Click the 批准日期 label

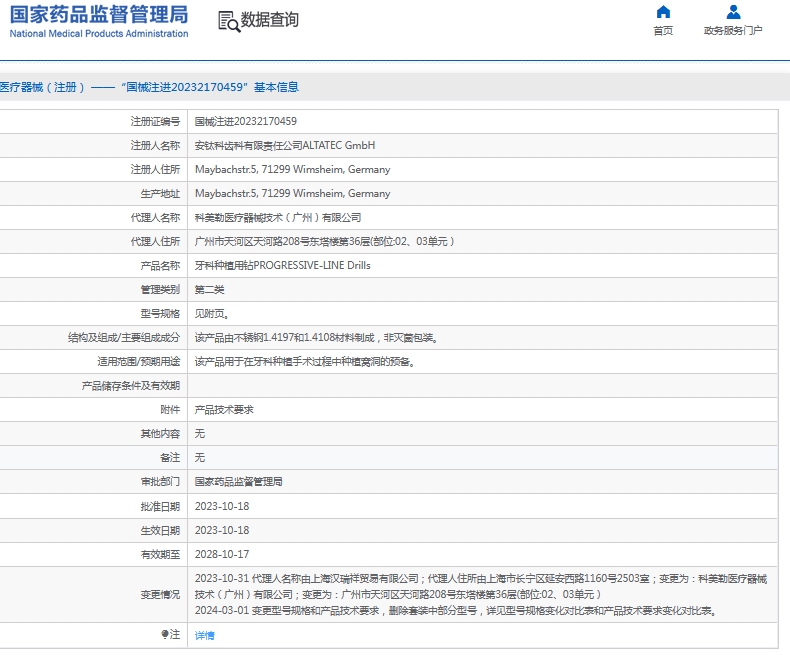tap(160, 506)
